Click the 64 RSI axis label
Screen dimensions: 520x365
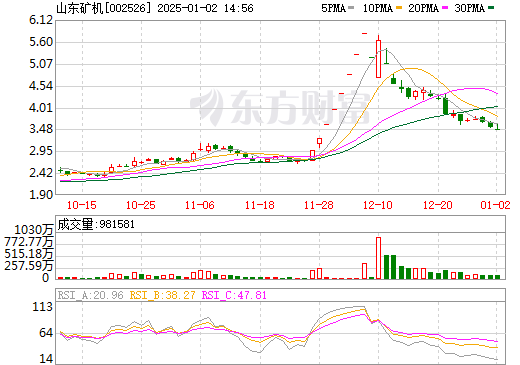pos(47,333)
